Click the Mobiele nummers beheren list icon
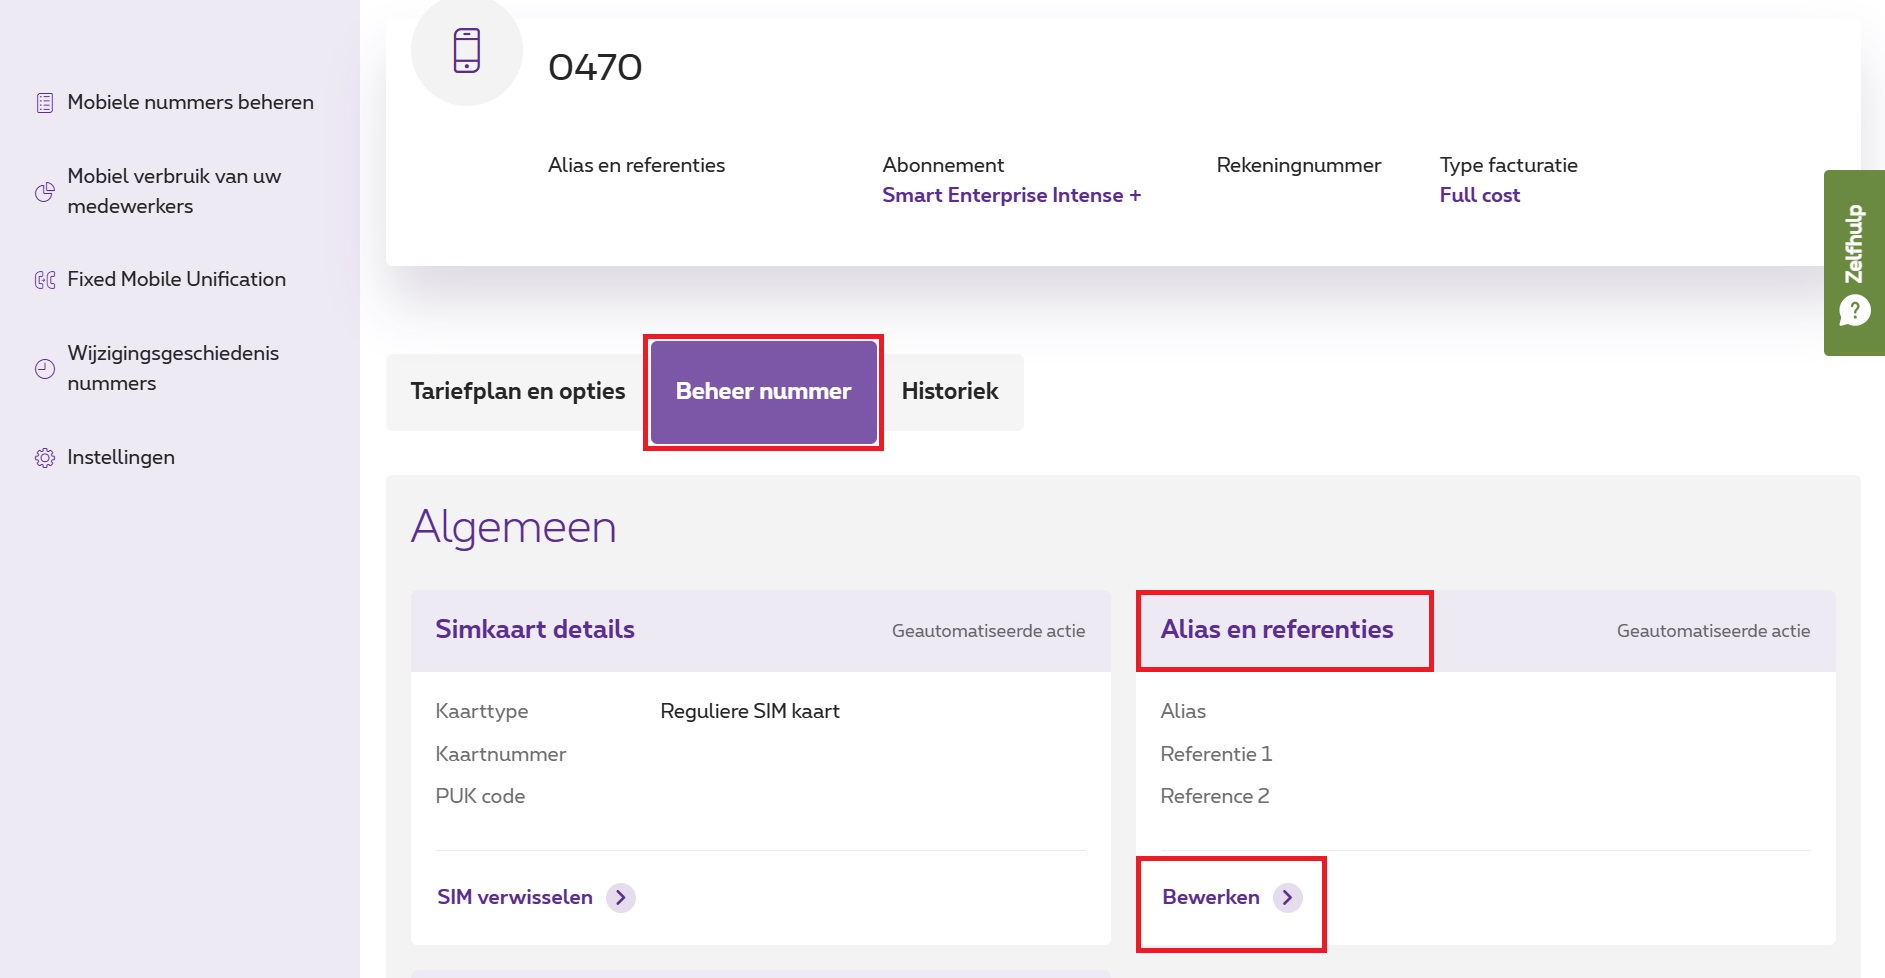 point(45,103)
